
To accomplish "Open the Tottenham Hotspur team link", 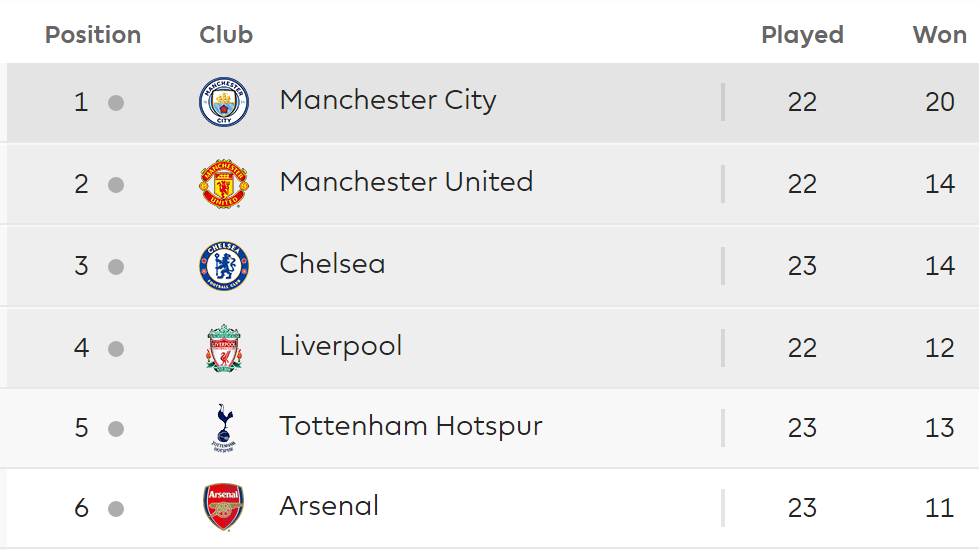I will click(411, 426).
